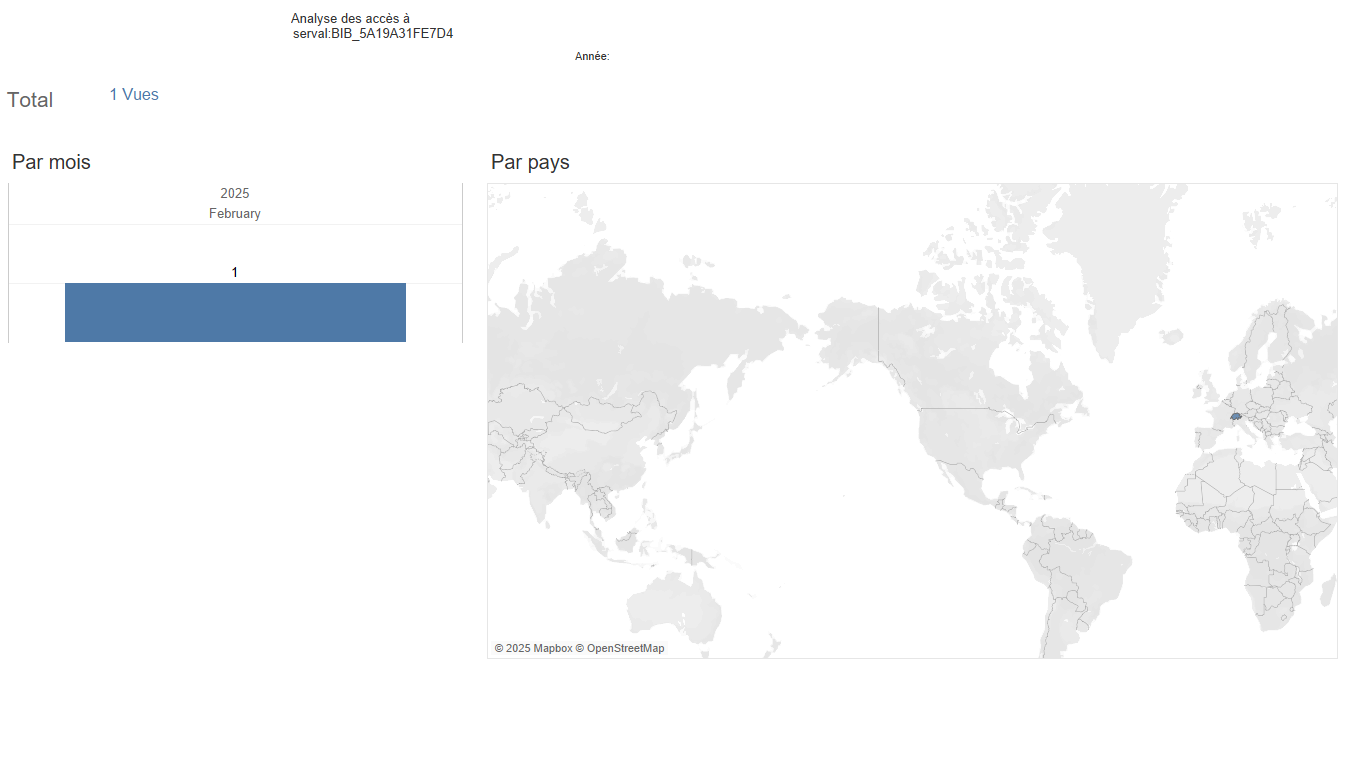This screenshot has height=768, width=1366.
Task: Select the February month header
Action: coord(235,213)
